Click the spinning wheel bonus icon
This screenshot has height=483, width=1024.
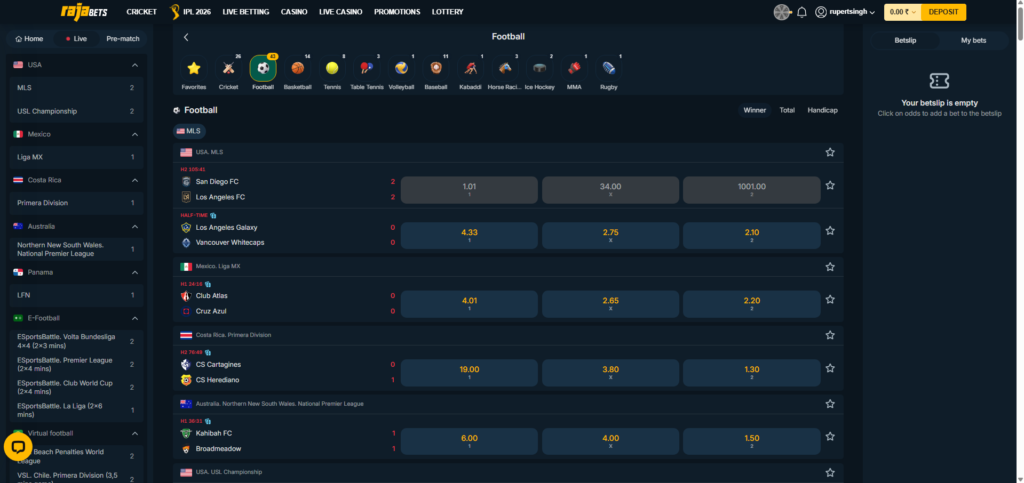[x=782, y=12]
